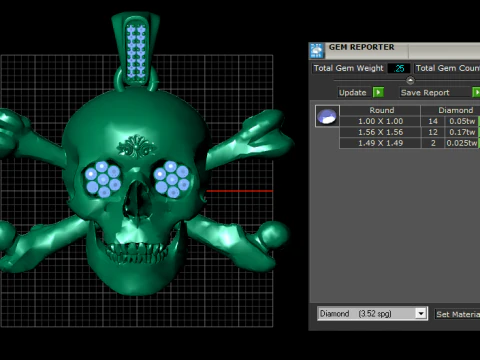Click the 0.17tw weight cell
Viewport: 480px width, 360px height.
[462, 132]
